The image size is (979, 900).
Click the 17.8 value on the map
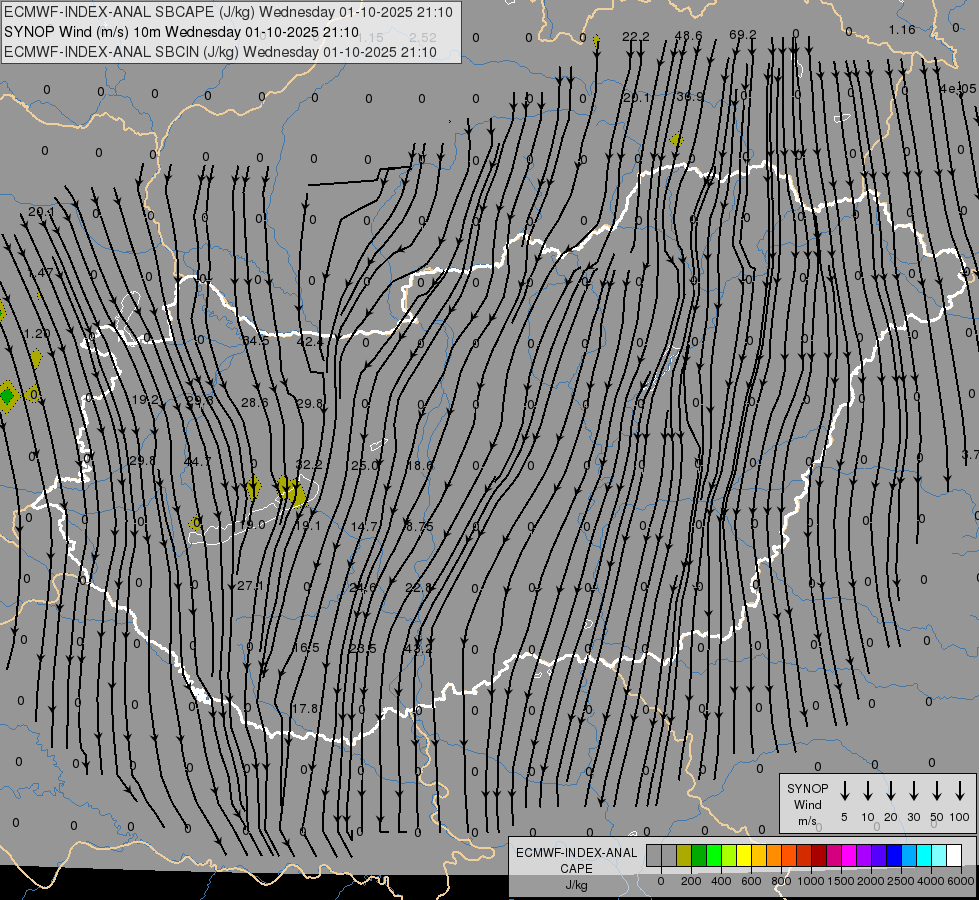point(305,708)
